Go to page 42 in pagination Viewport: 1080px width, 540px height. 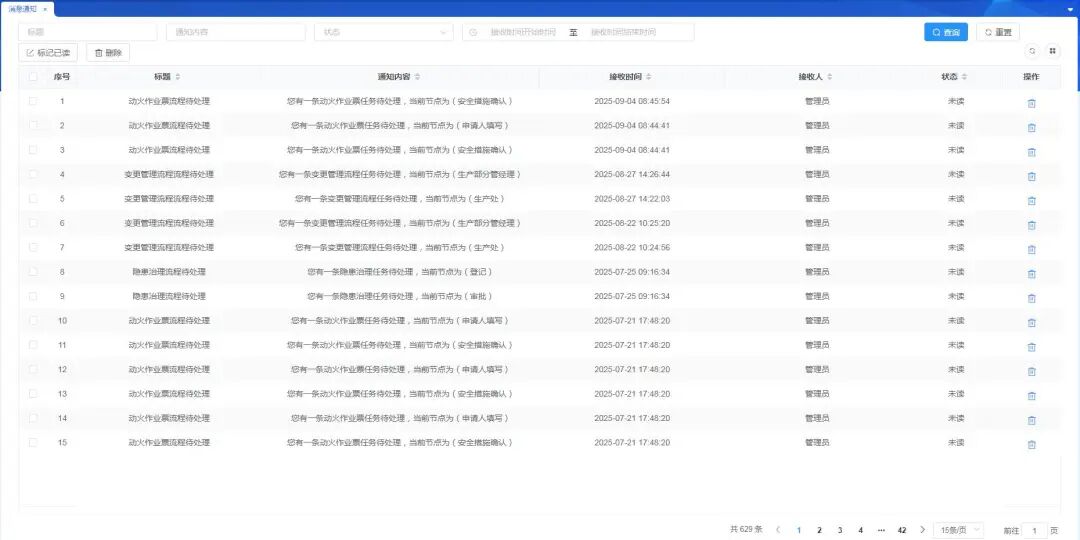pos(901,530)
